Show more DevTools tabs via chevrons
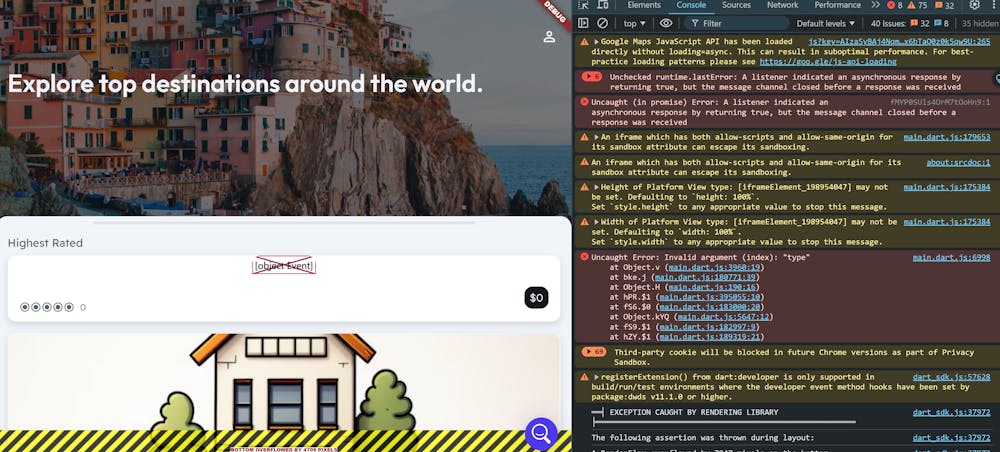This screenshot has width=1000, height=452. pyautogui.click(x=875, y=5)
